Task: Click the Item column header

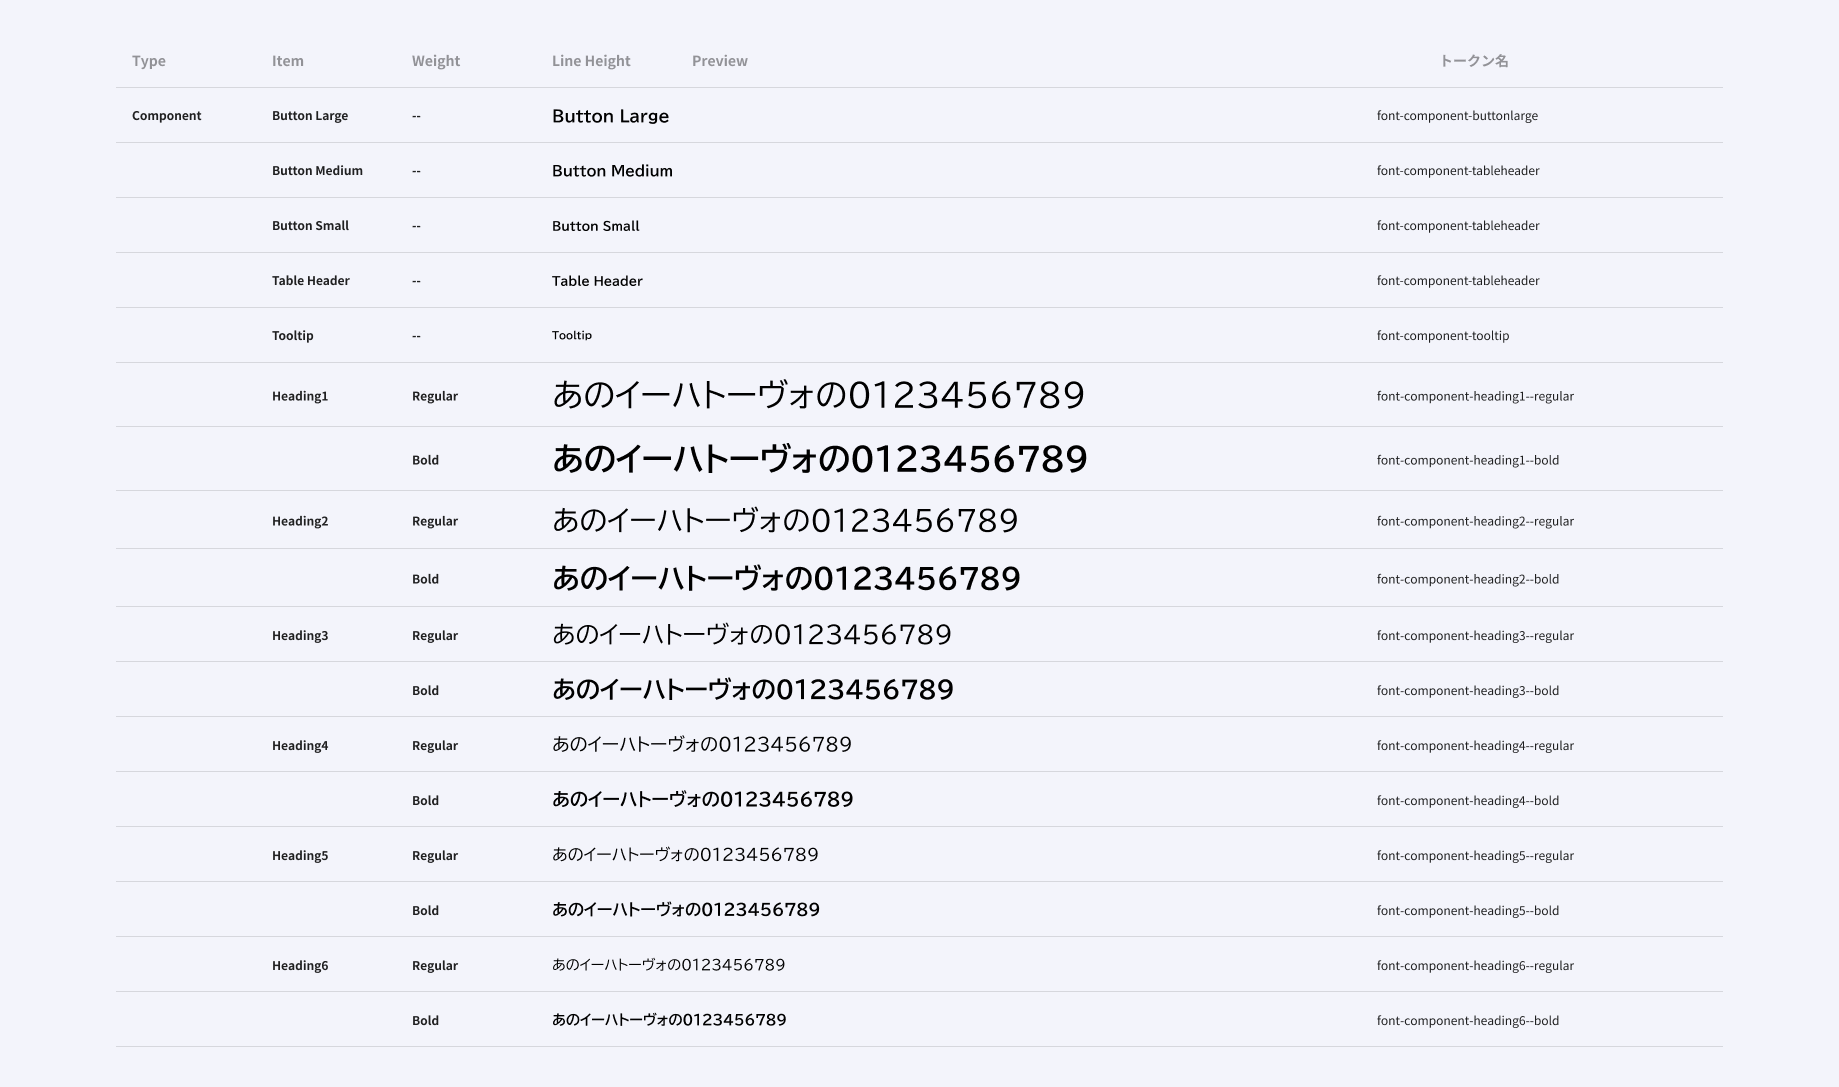Action: tap(288, 60)
